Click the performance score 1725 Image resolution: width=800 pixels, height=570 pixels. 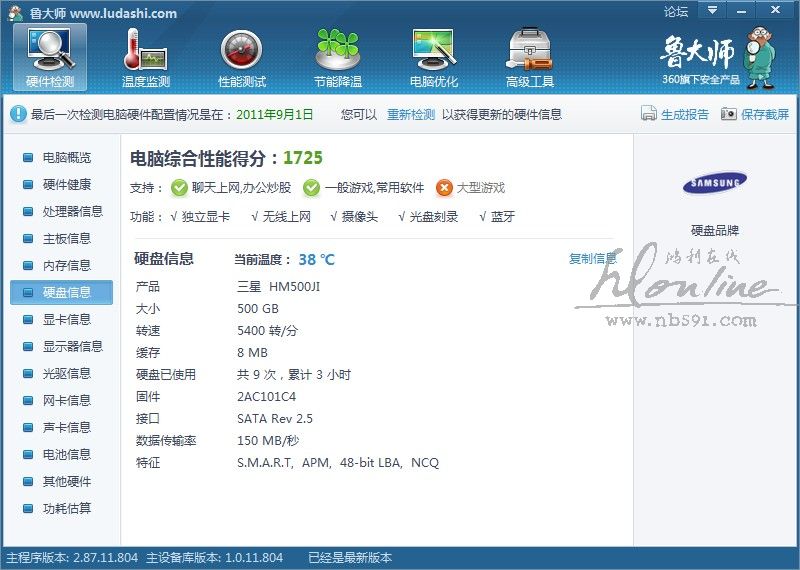point(303,158)
